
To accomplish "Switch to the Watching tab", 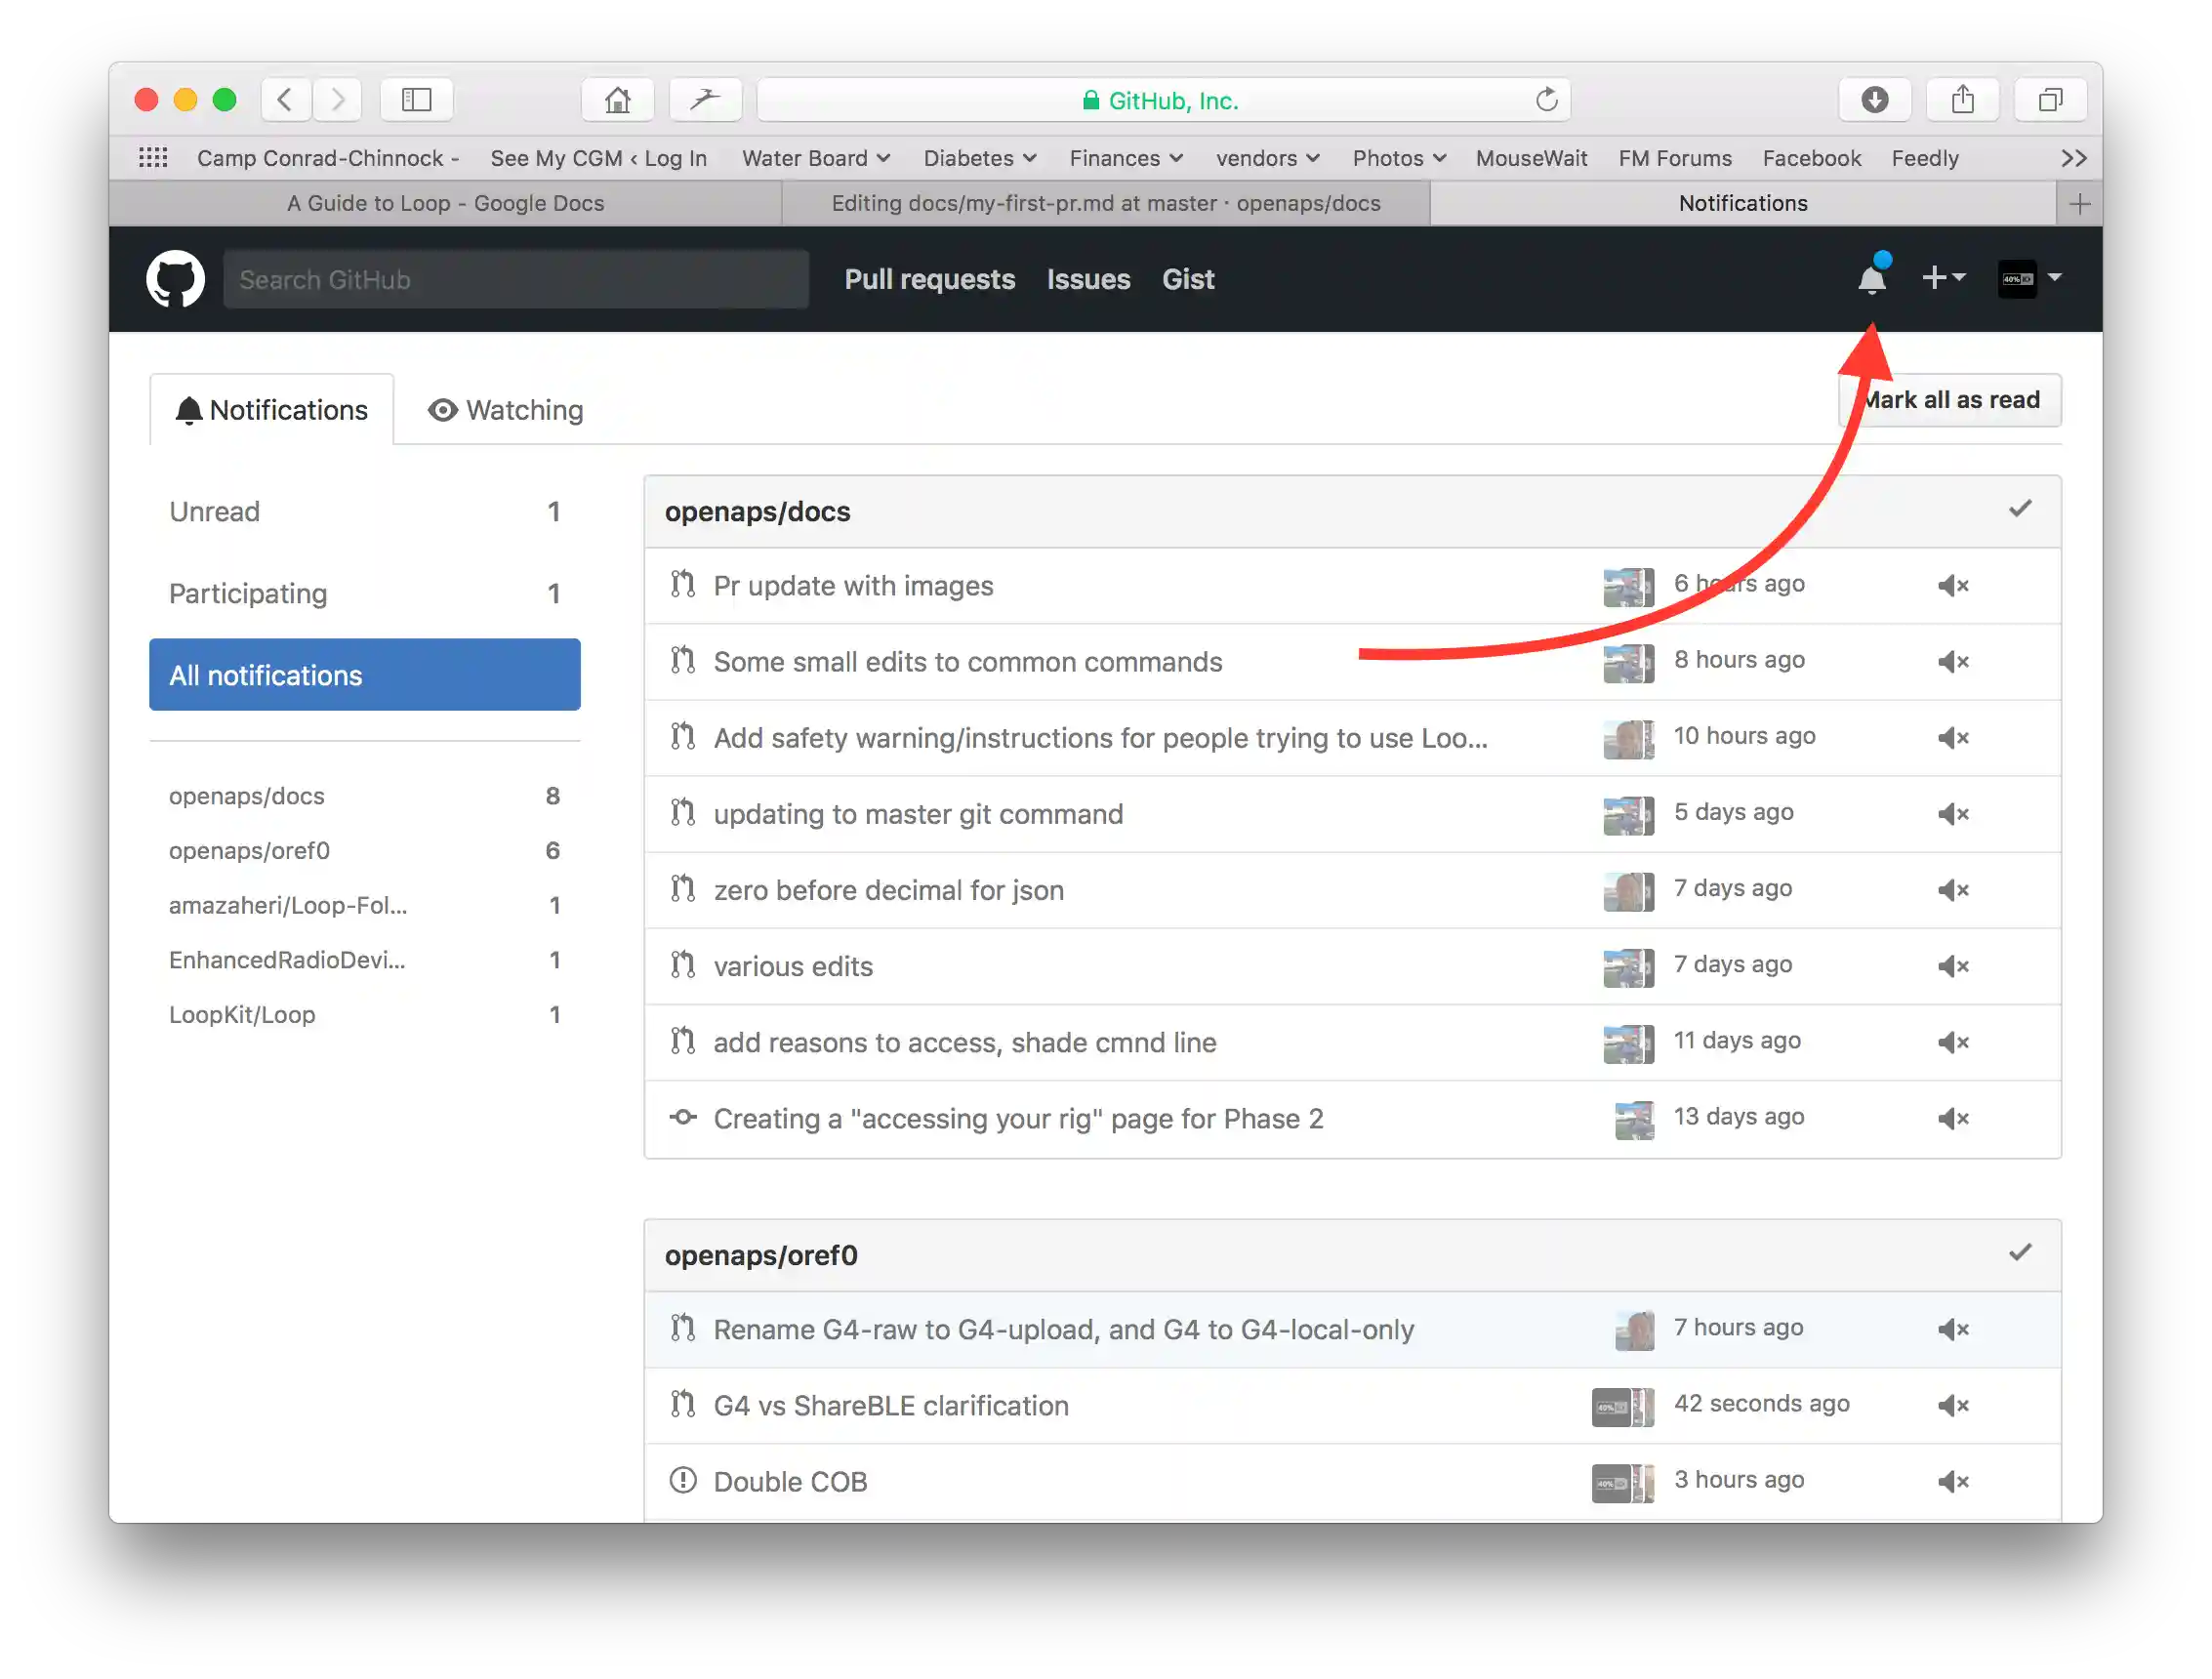I will pyautogui.click(x=505, y=410).
